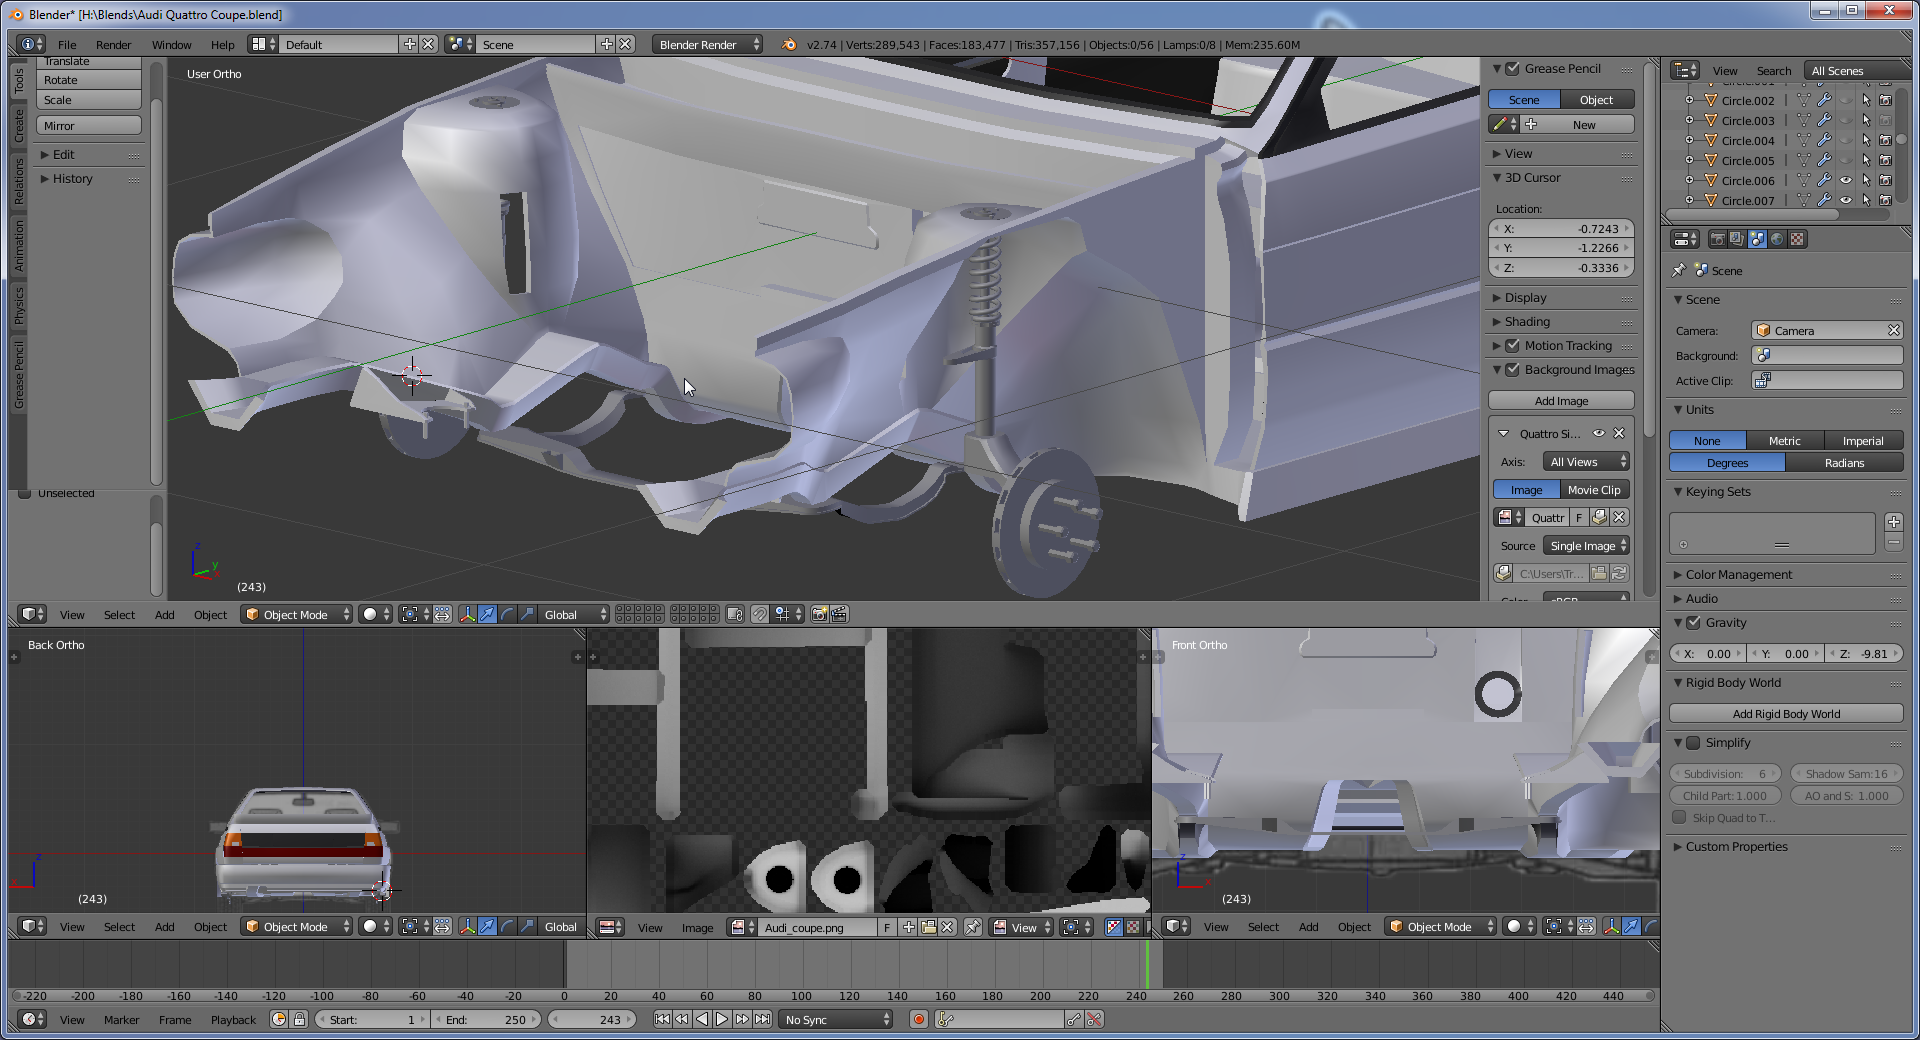
Task: Expand the Circle.003 tree node
Action: click(1690, 121)
